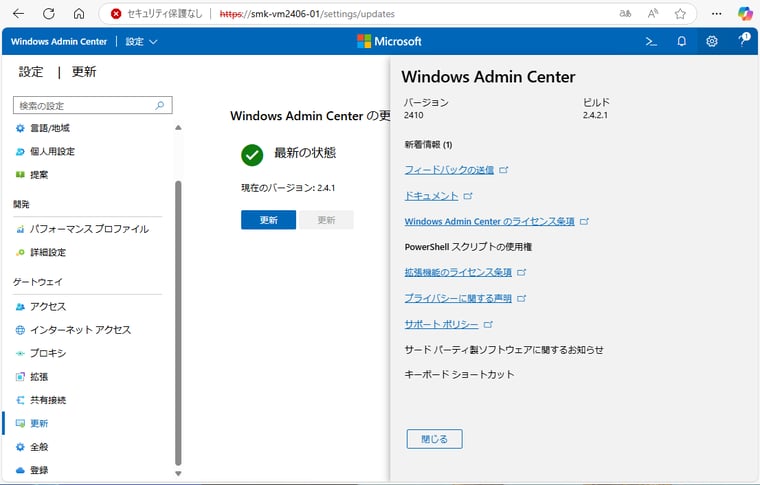
Task: Open settings gear icon in header
Action: pyautogui.click(x=712, y=42)
